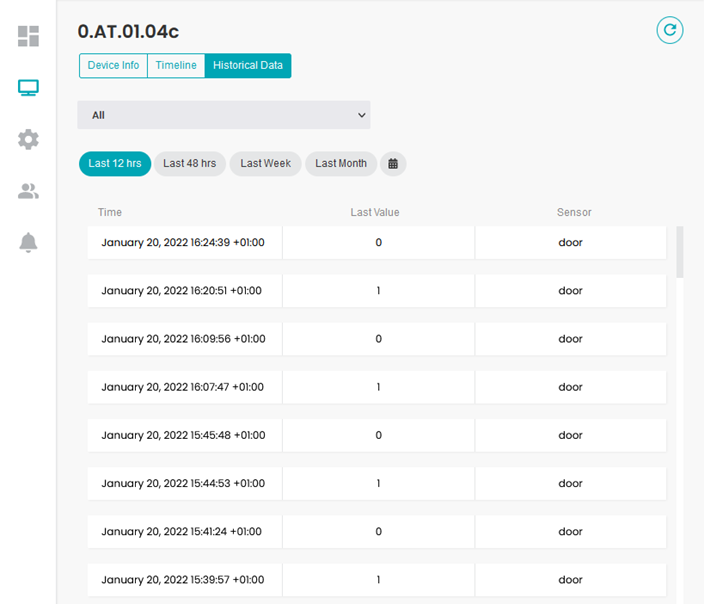Click the 16:07:47 timestamp cell

185,387
